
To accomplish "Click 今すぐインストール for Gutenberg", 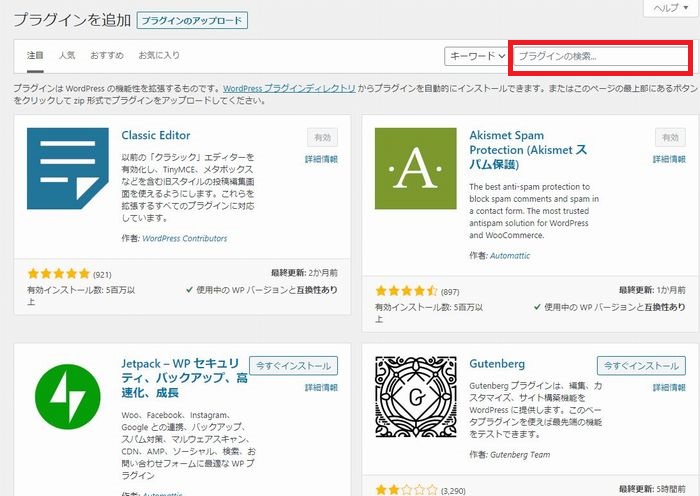I will (641, 366).
